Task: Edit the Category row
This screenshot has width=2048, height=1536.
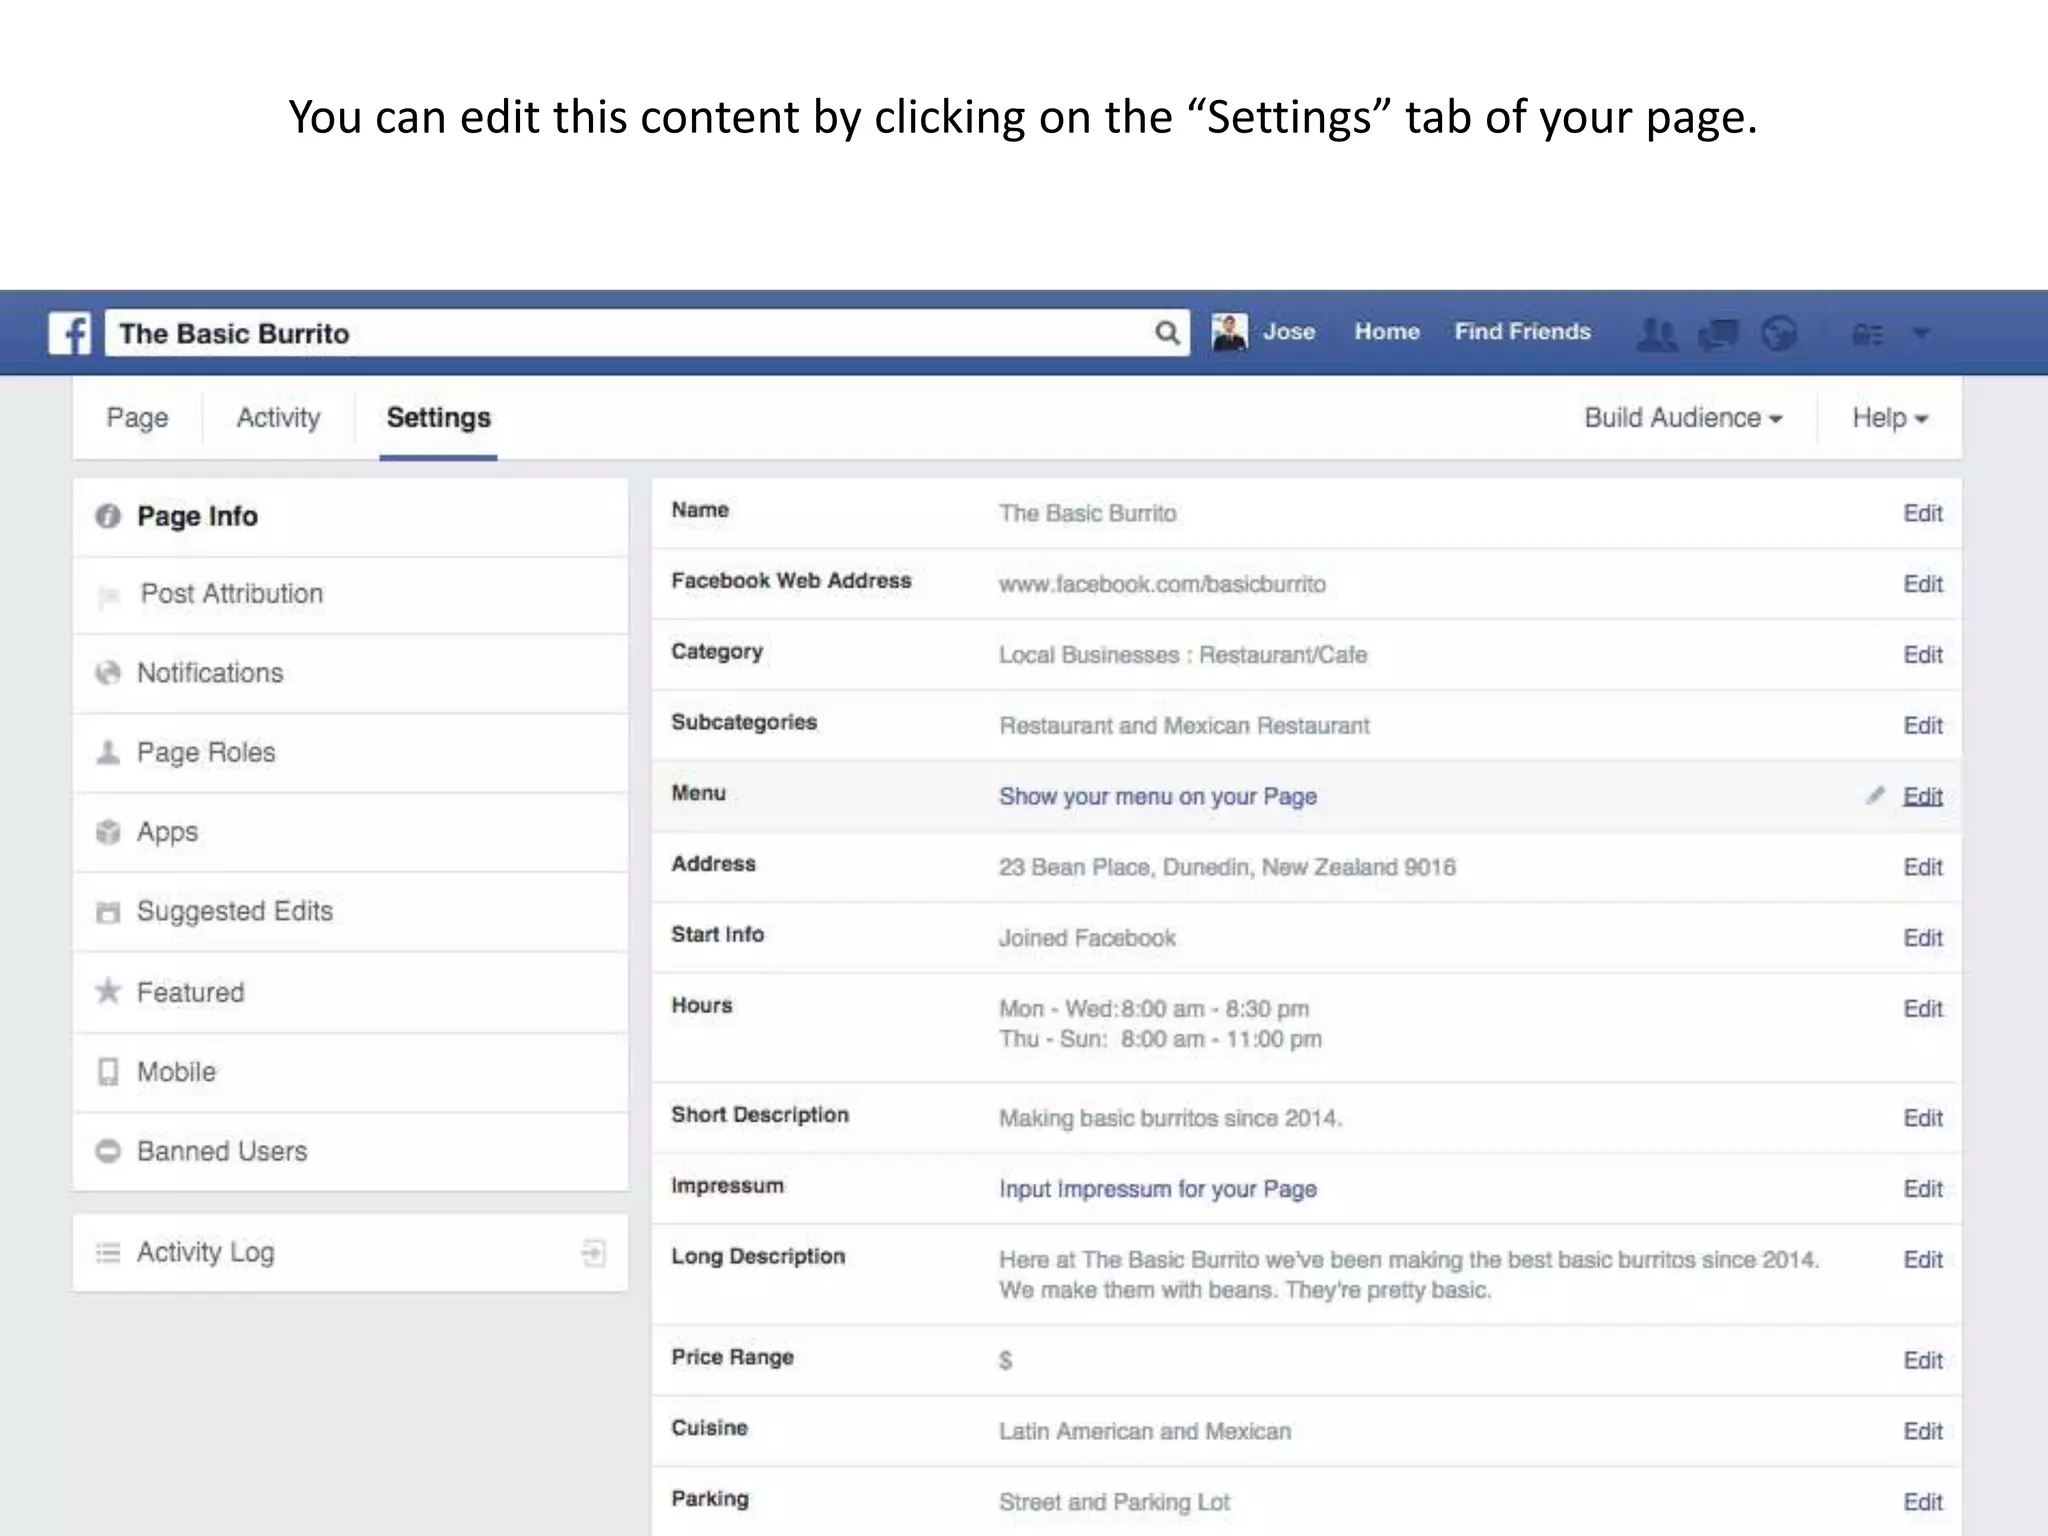Action: point(1922,655)
